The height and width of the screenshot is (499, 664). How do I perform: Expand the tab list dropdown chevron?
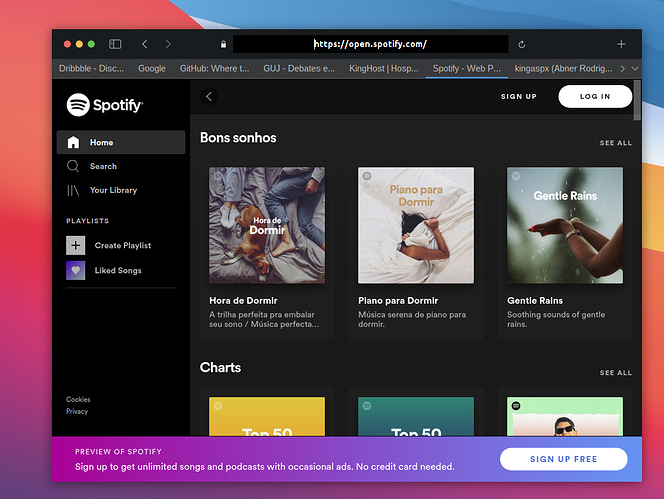coord(635,68)
